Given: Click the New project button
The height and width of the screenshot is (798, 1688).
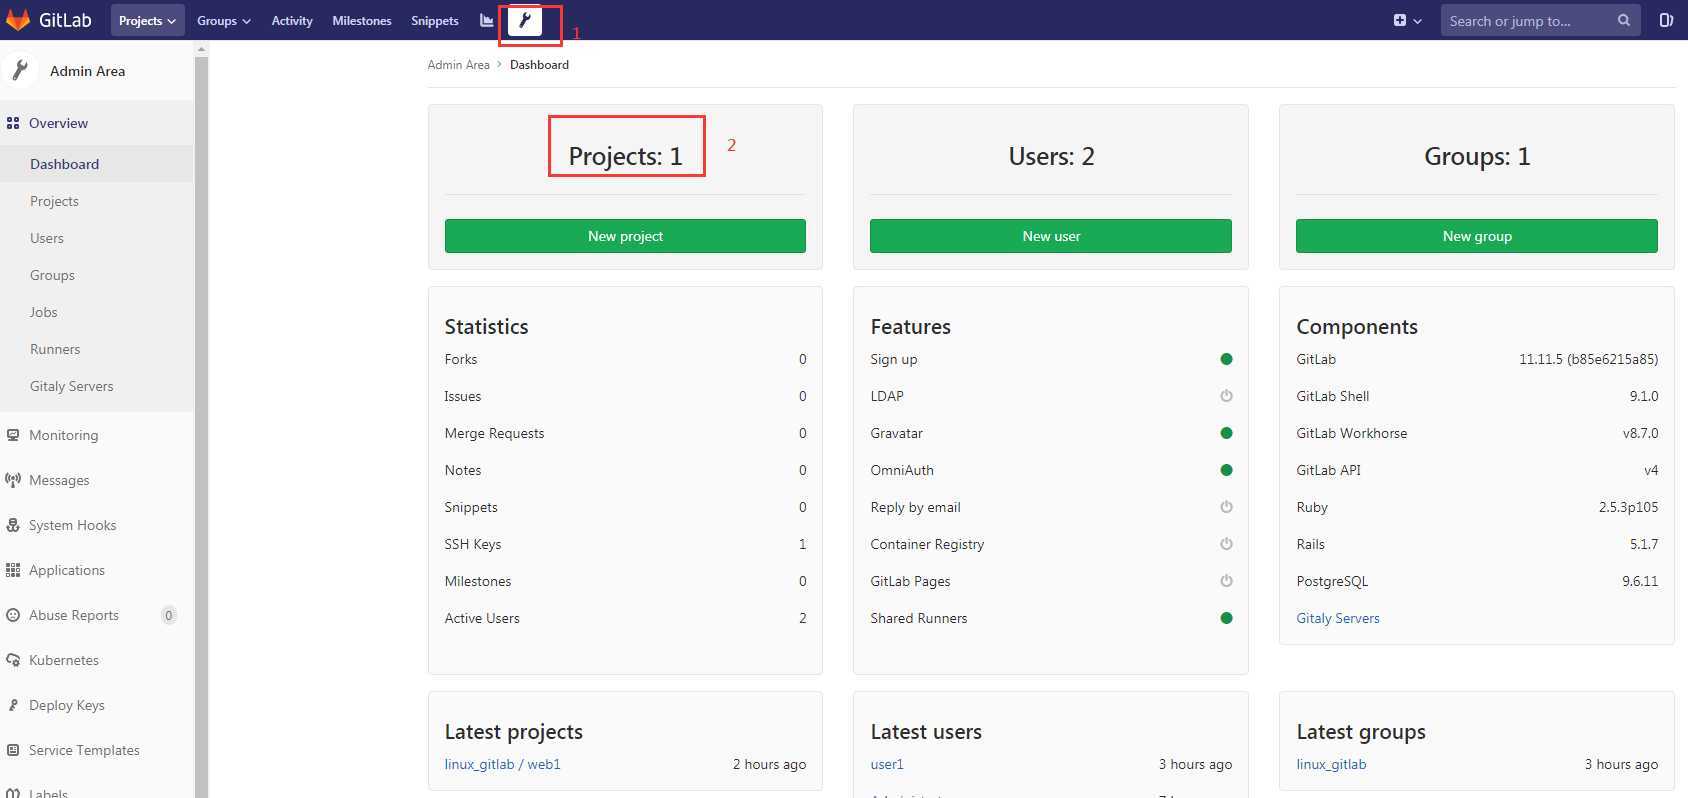Looking at the screenshot, I should tap(625, 236).
